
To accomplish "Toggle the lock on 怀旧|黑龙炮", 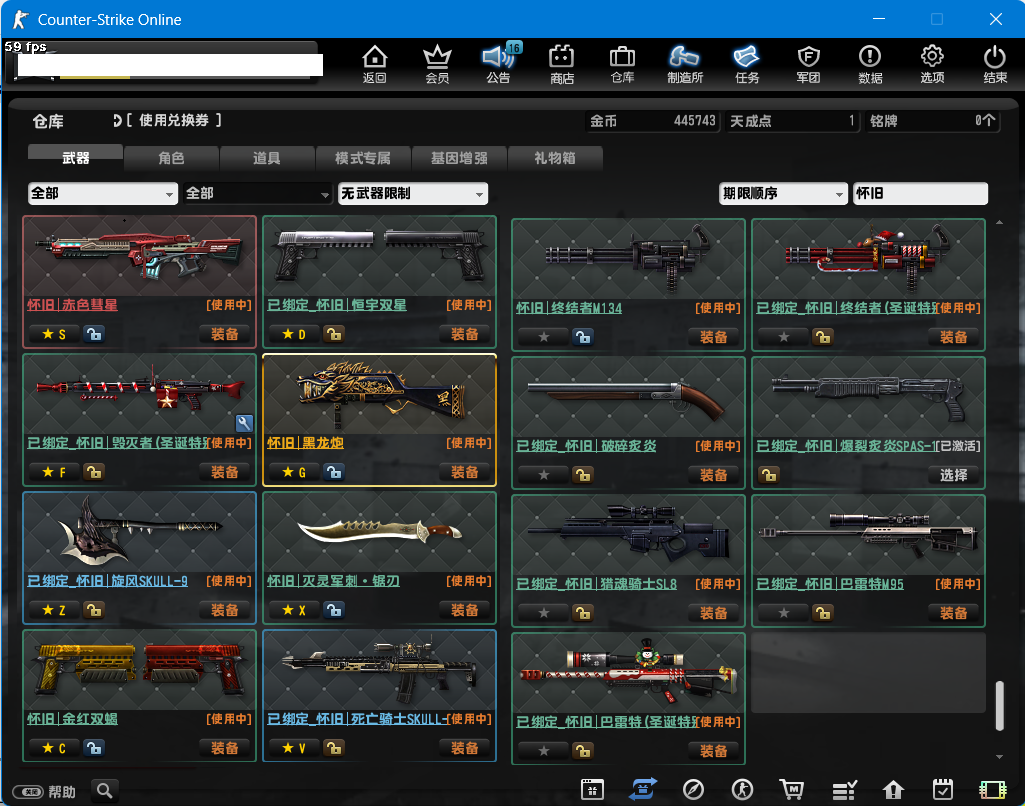I will click(x=334, y=473).
